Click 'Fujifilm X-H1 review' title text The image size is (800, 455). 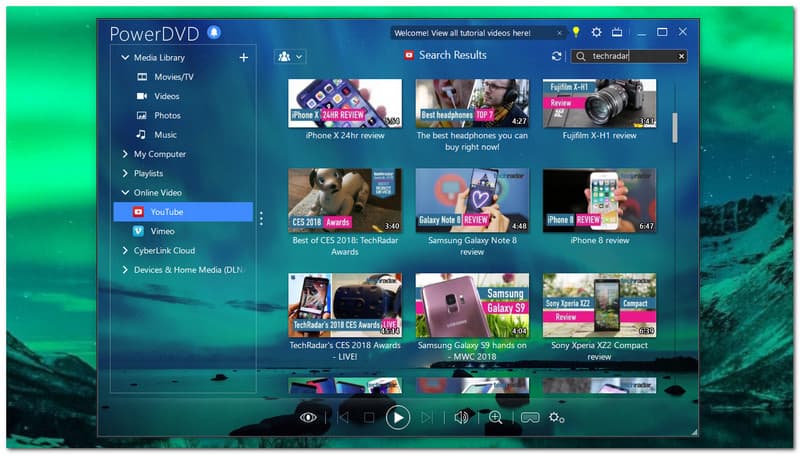click(599, 136)
